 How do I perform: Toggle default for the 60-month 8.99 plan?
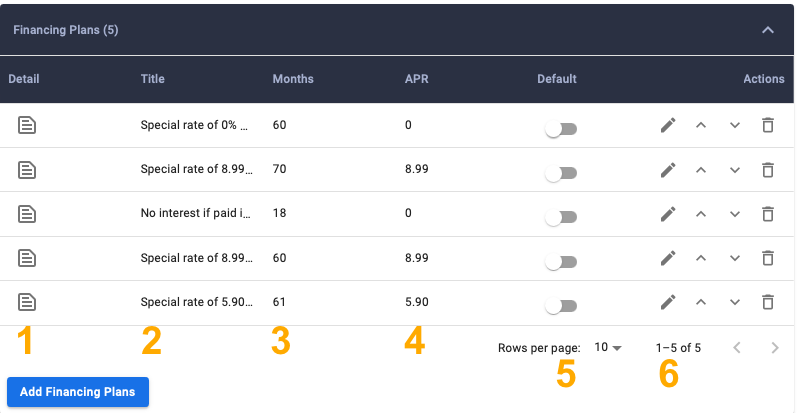click(560, 262)
